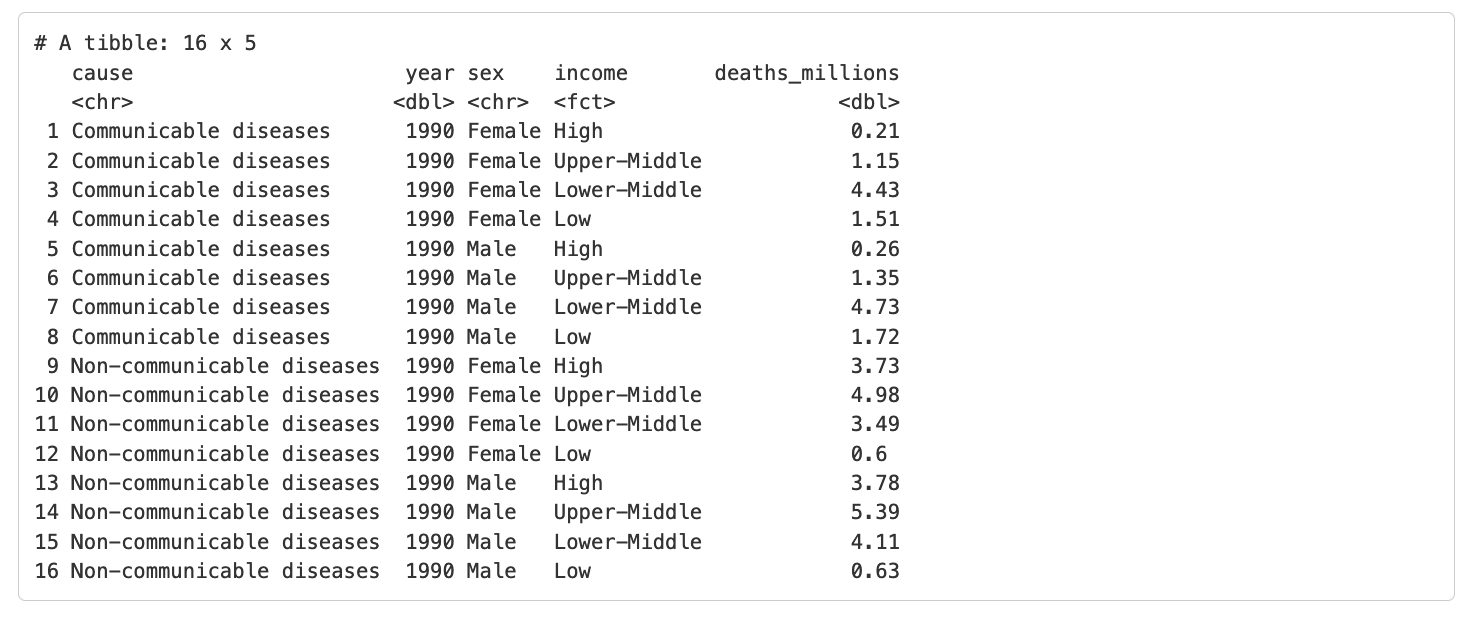Click "Communicable diseases" in row 1

(200, 131)
